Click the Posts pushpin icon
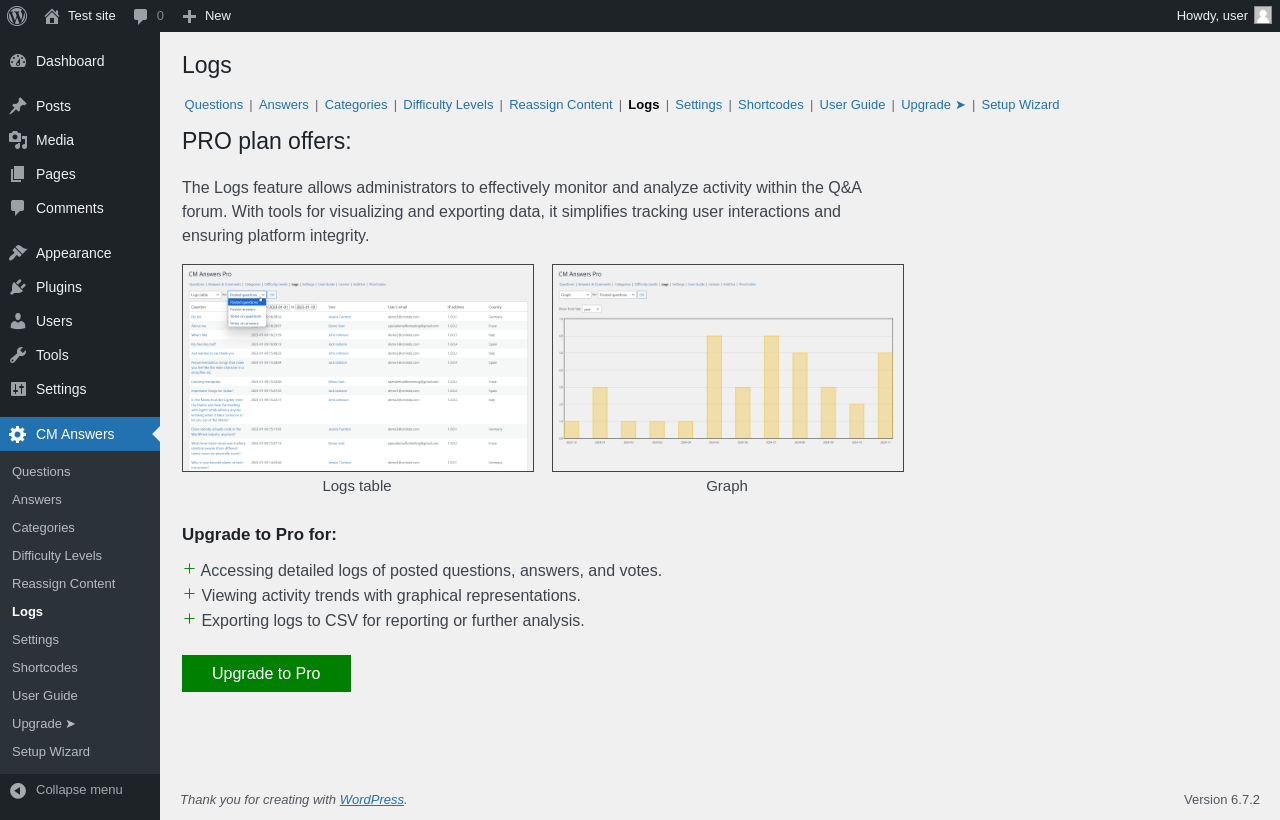 18,106
